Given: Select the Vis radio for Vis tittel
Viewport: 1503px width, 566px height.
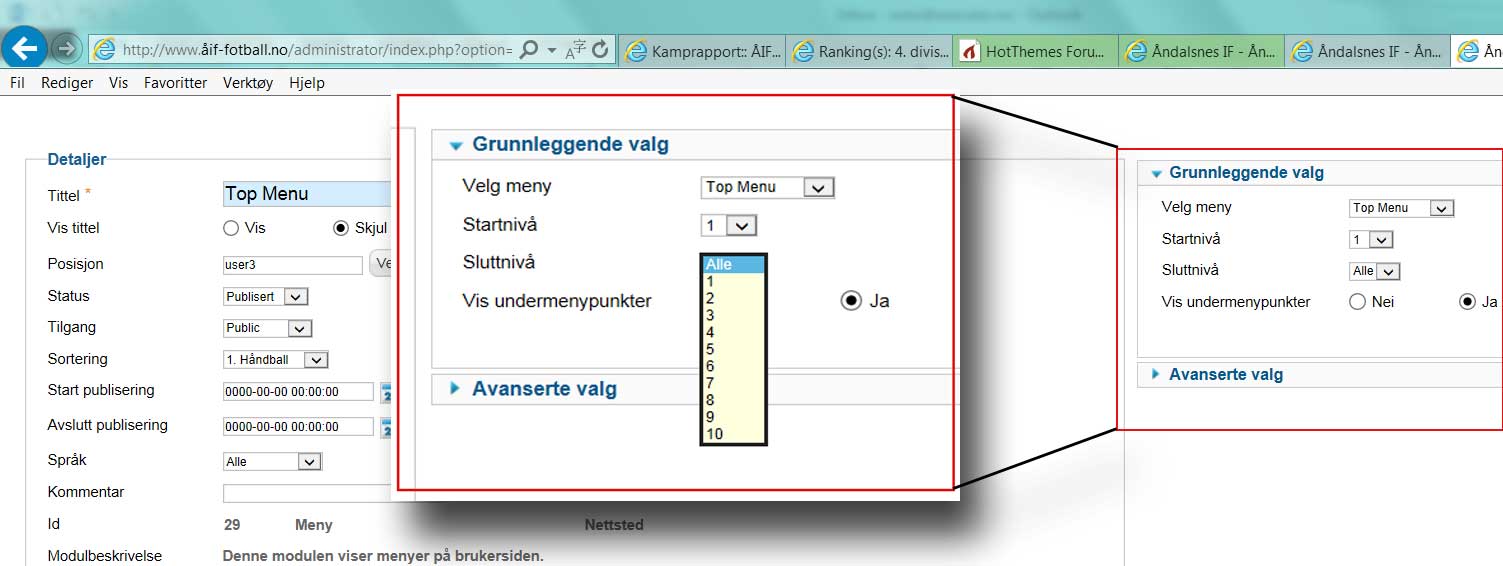Looking at the screenshot, I should (x=231, y=228).
